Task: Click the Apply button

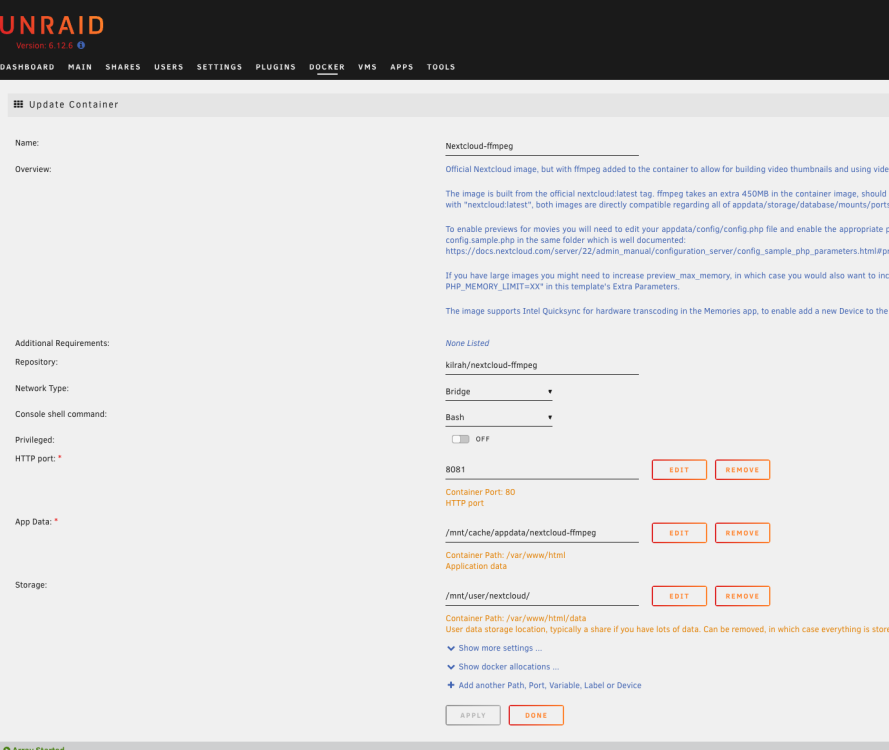Action: (473, 715)
